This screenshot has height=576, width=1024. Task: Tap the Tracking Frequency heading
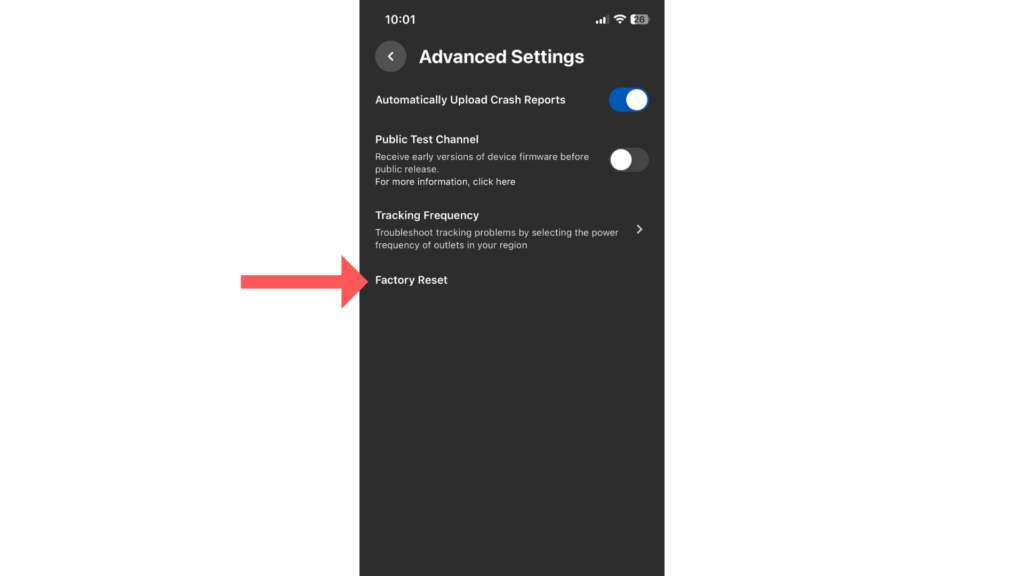tap(426, 216)
